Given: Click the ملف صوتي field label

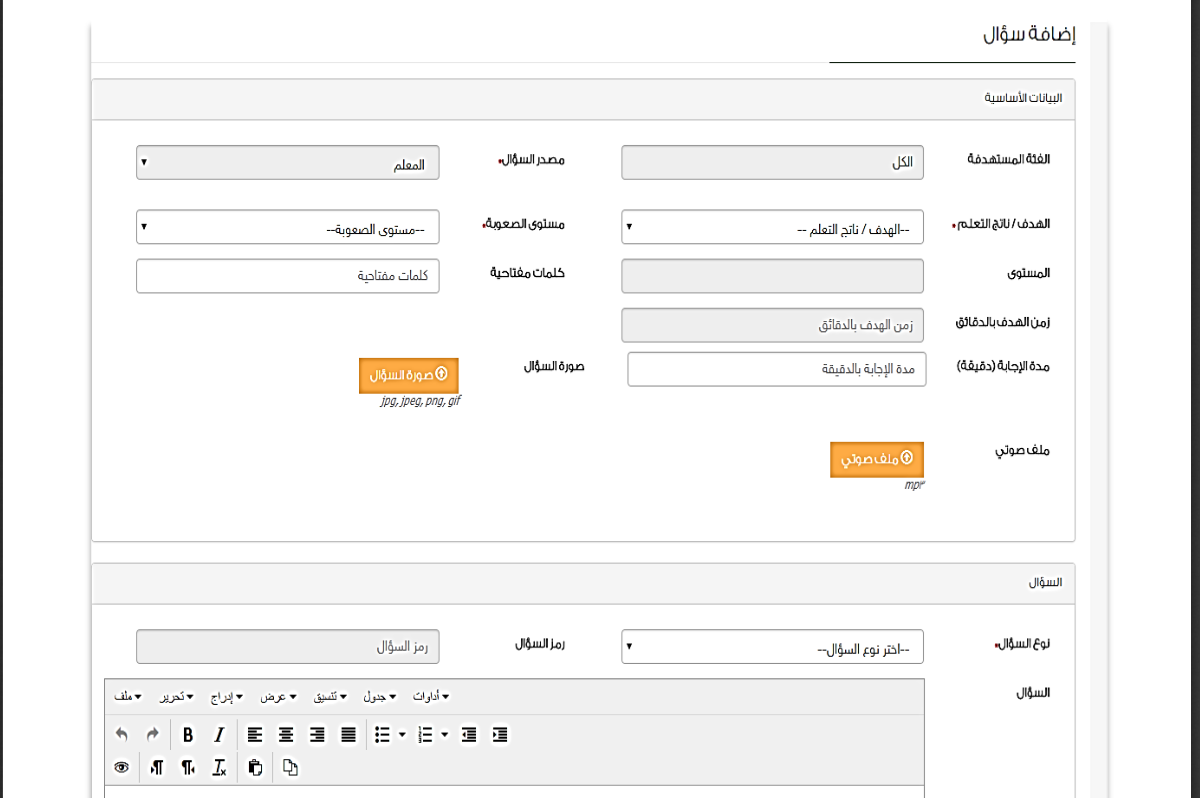Looking at the screenshot, I should (1022, 451).
